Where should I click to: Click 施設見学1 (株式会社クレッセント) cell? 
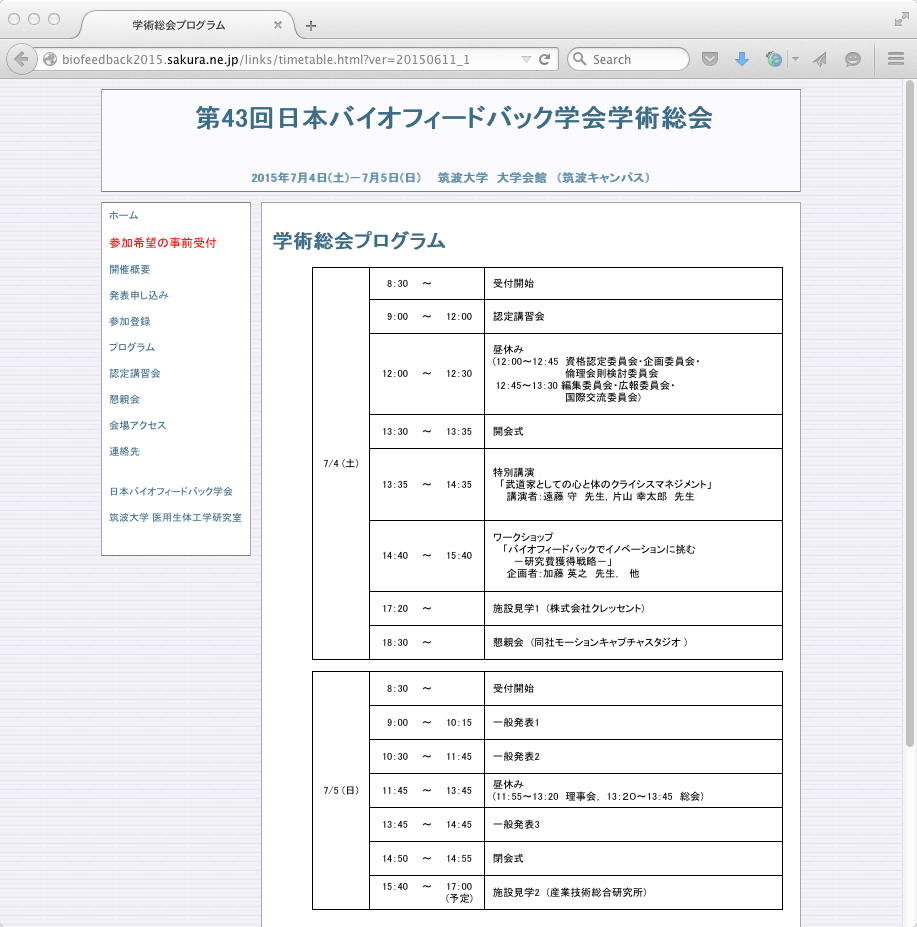point(633,608)
